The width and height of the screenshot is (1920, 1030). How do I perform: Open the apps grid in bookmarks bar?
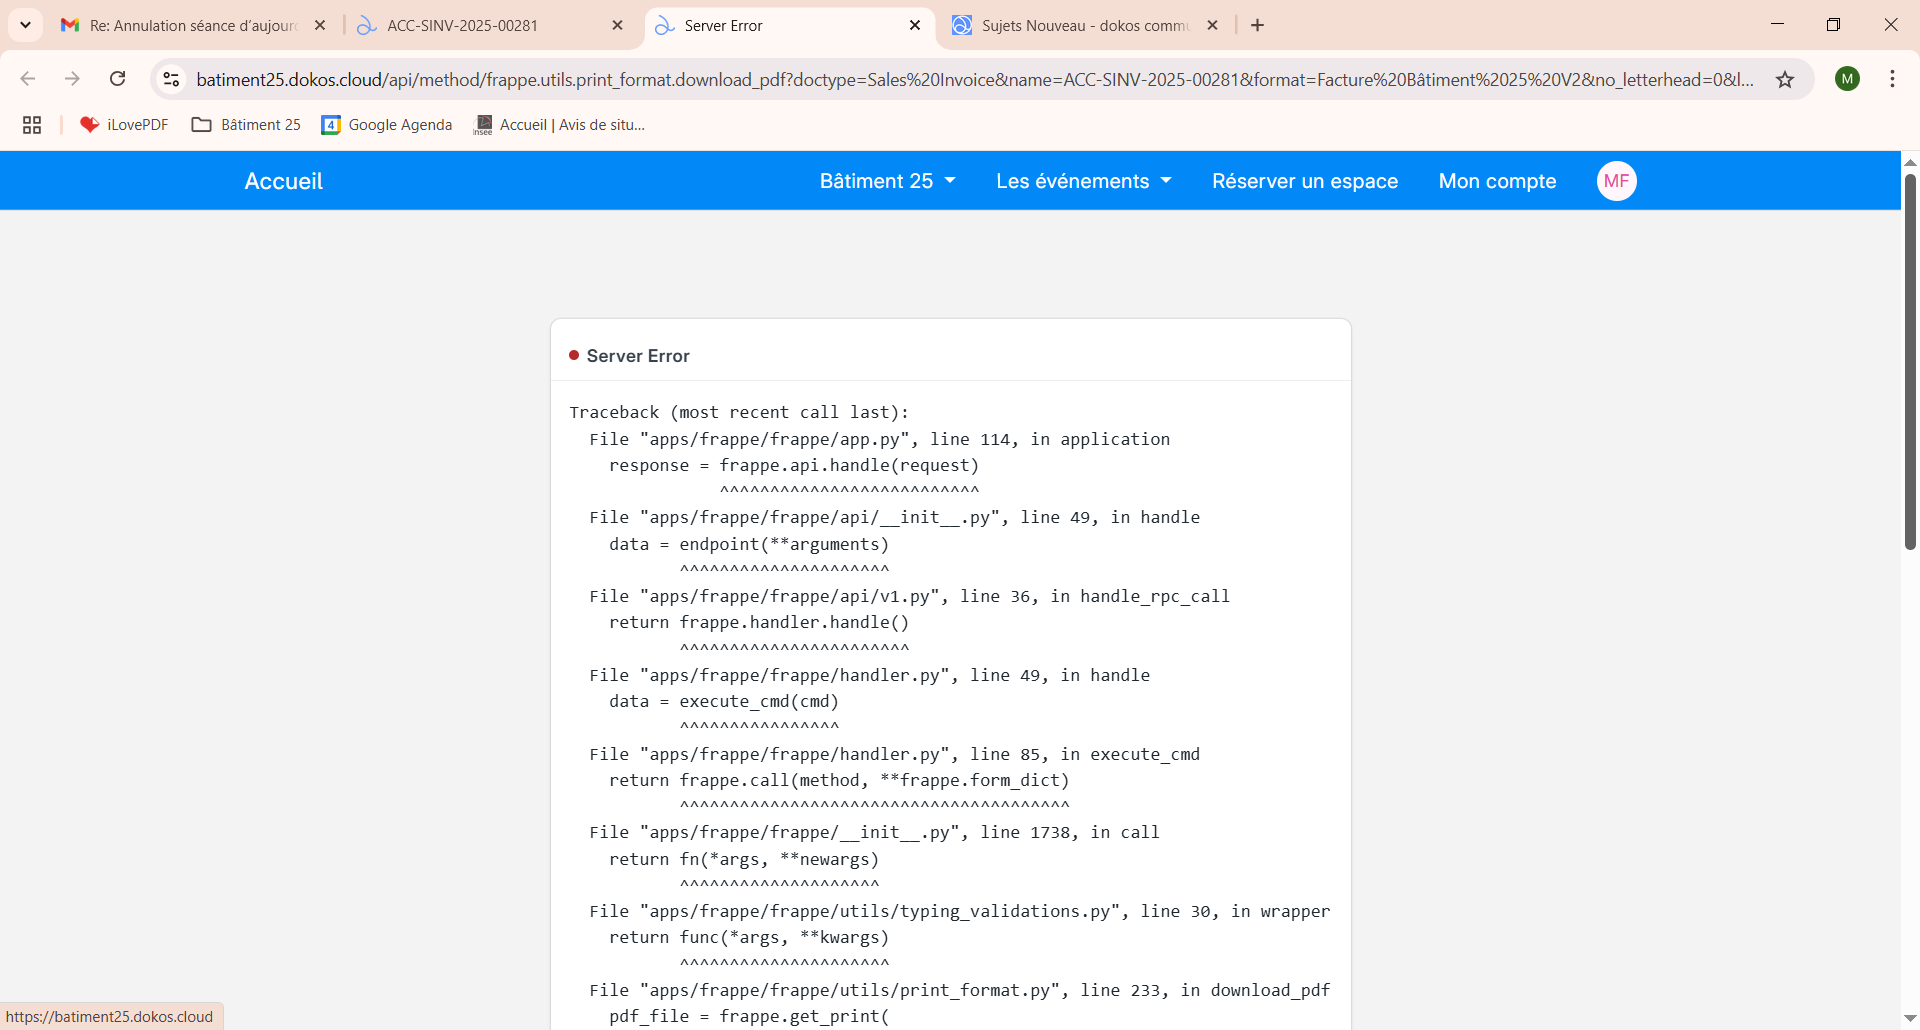coord(32,125)
